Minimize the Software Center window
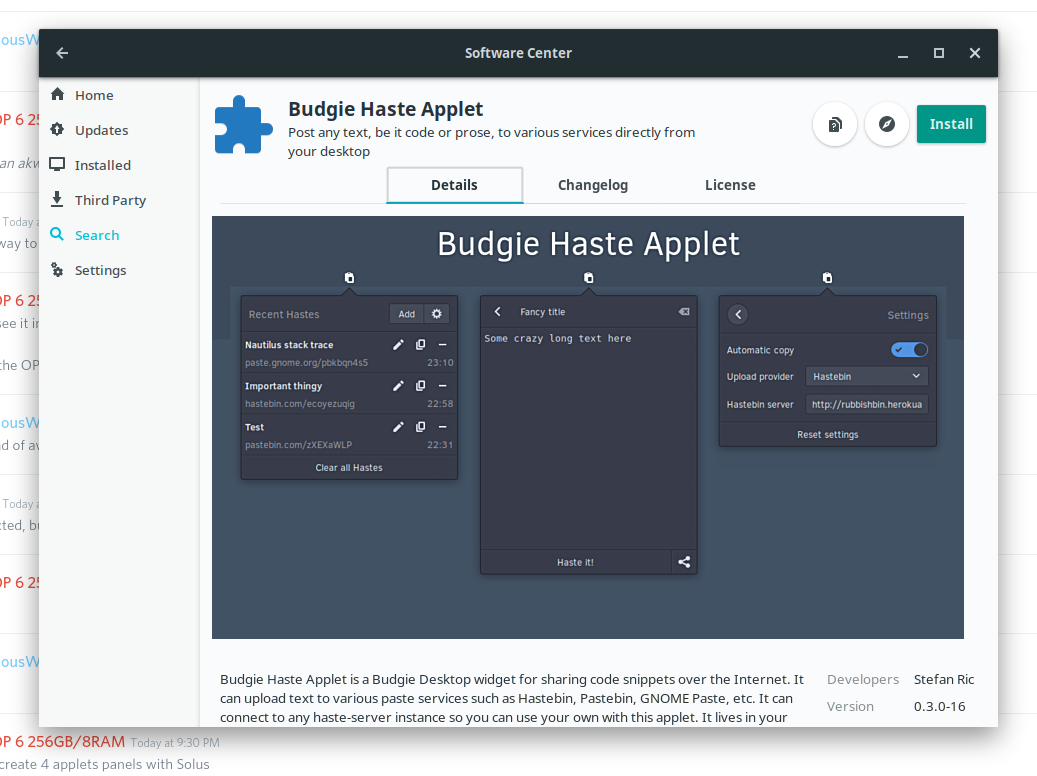Screen dimensions: 1037x776 903,53
